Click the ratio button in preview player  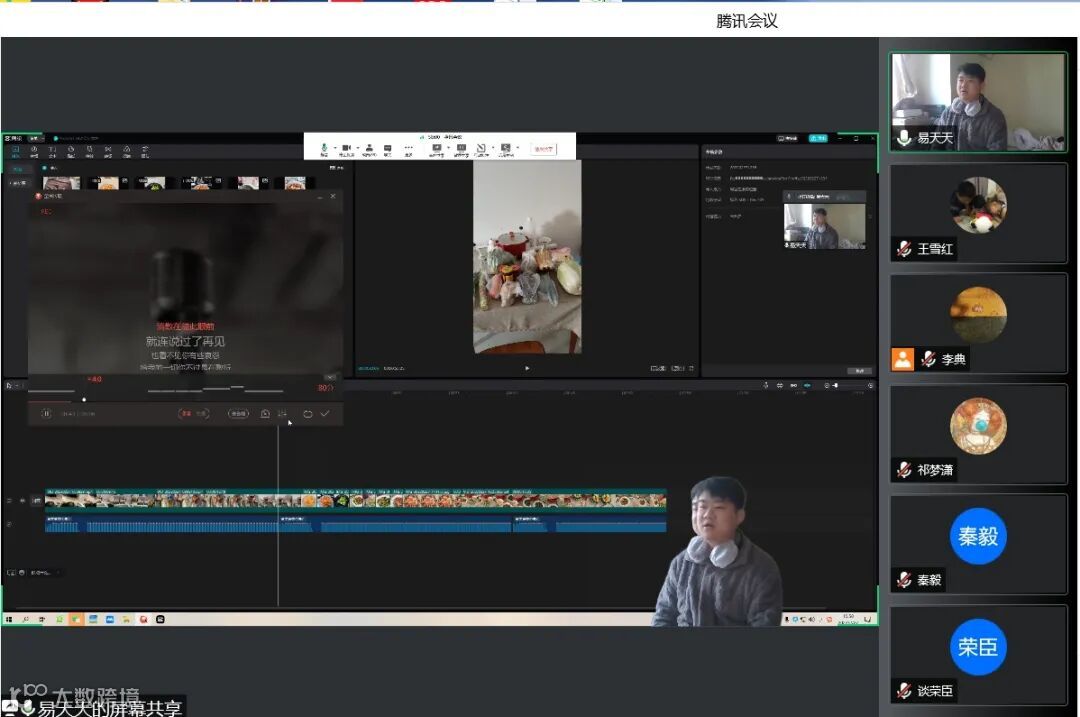pos(677,368)
